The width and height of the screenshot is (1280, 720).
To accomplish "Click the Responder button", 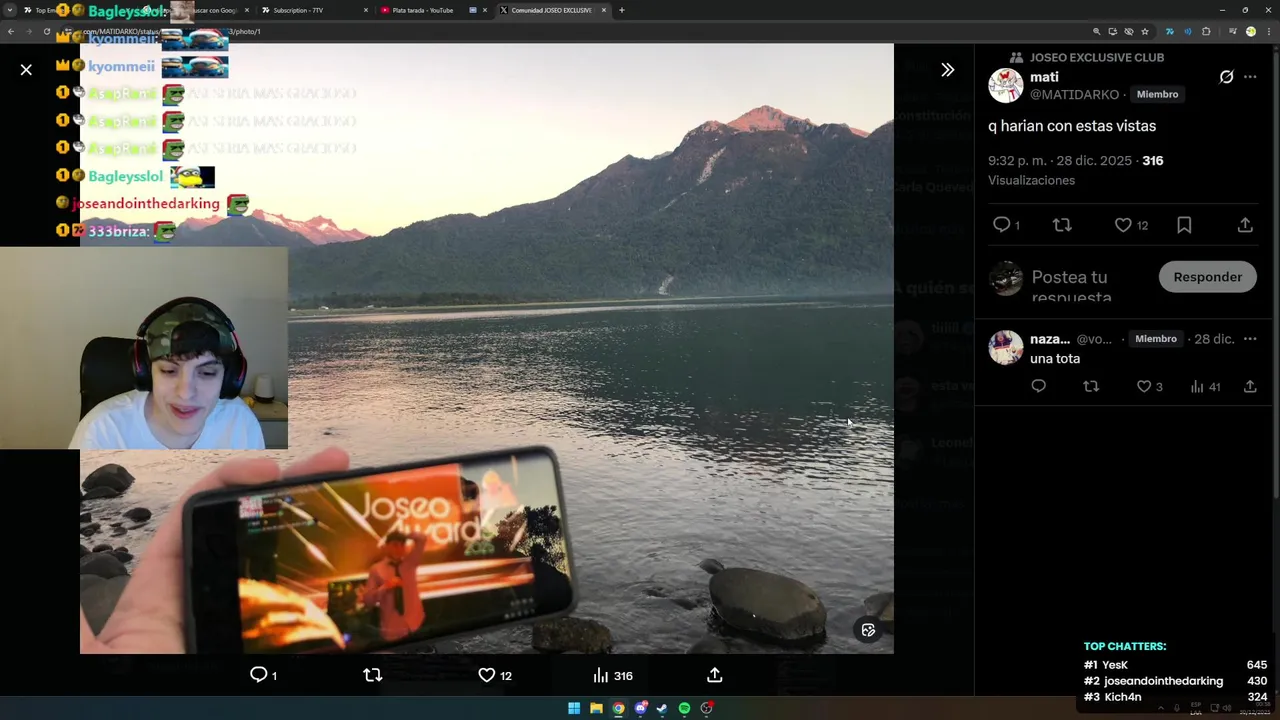I will [x=1207, y=277].
